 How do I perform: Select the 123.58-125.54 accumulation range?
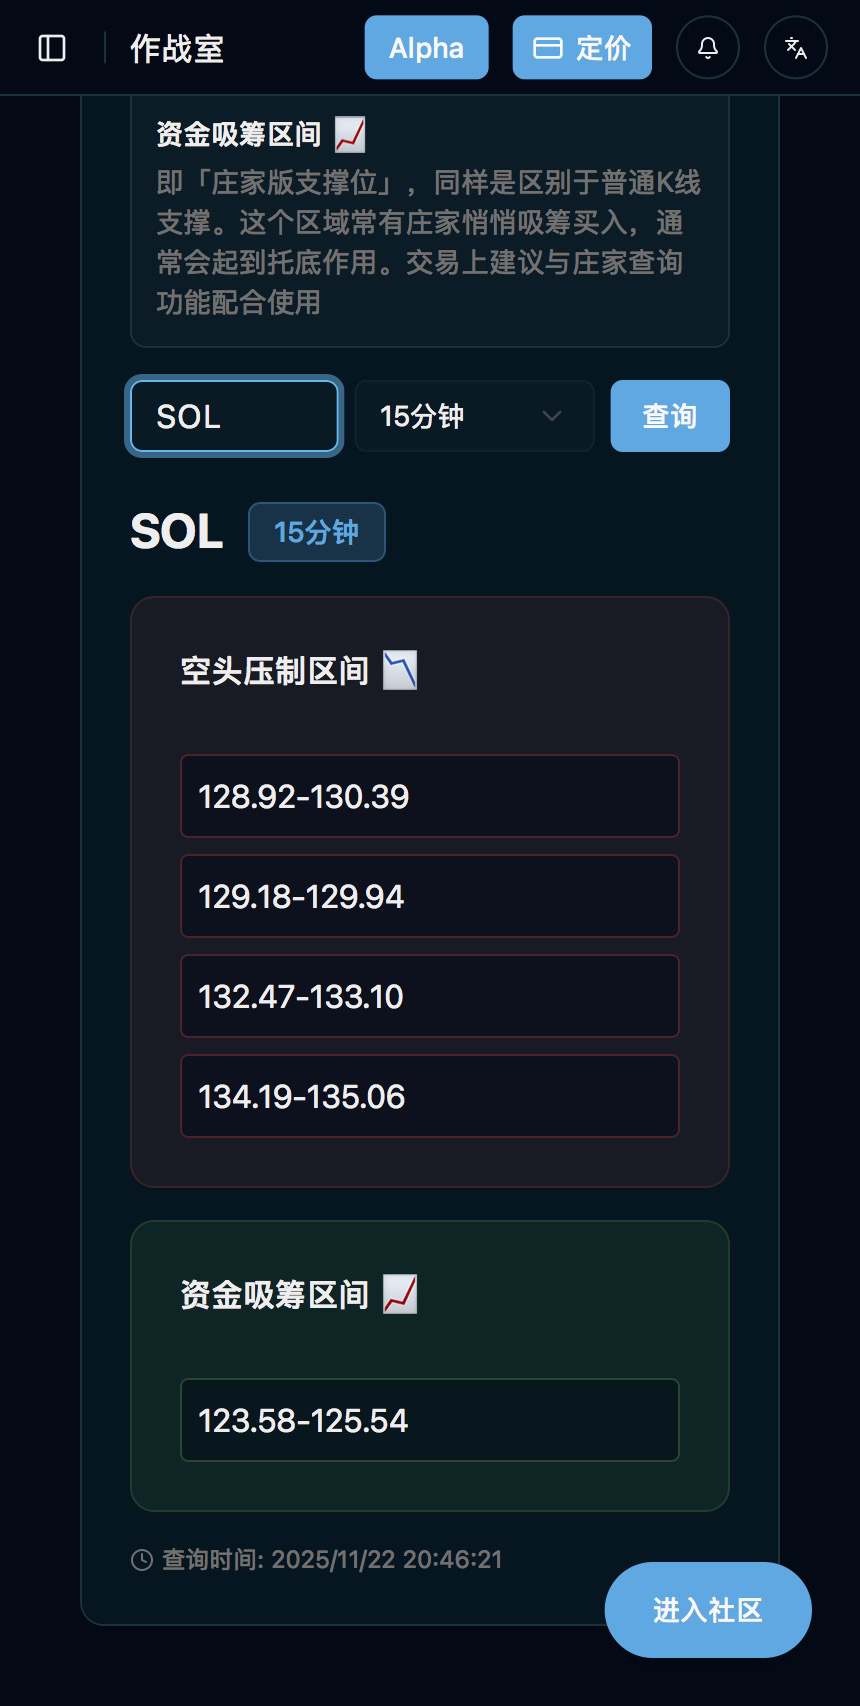429,1420
